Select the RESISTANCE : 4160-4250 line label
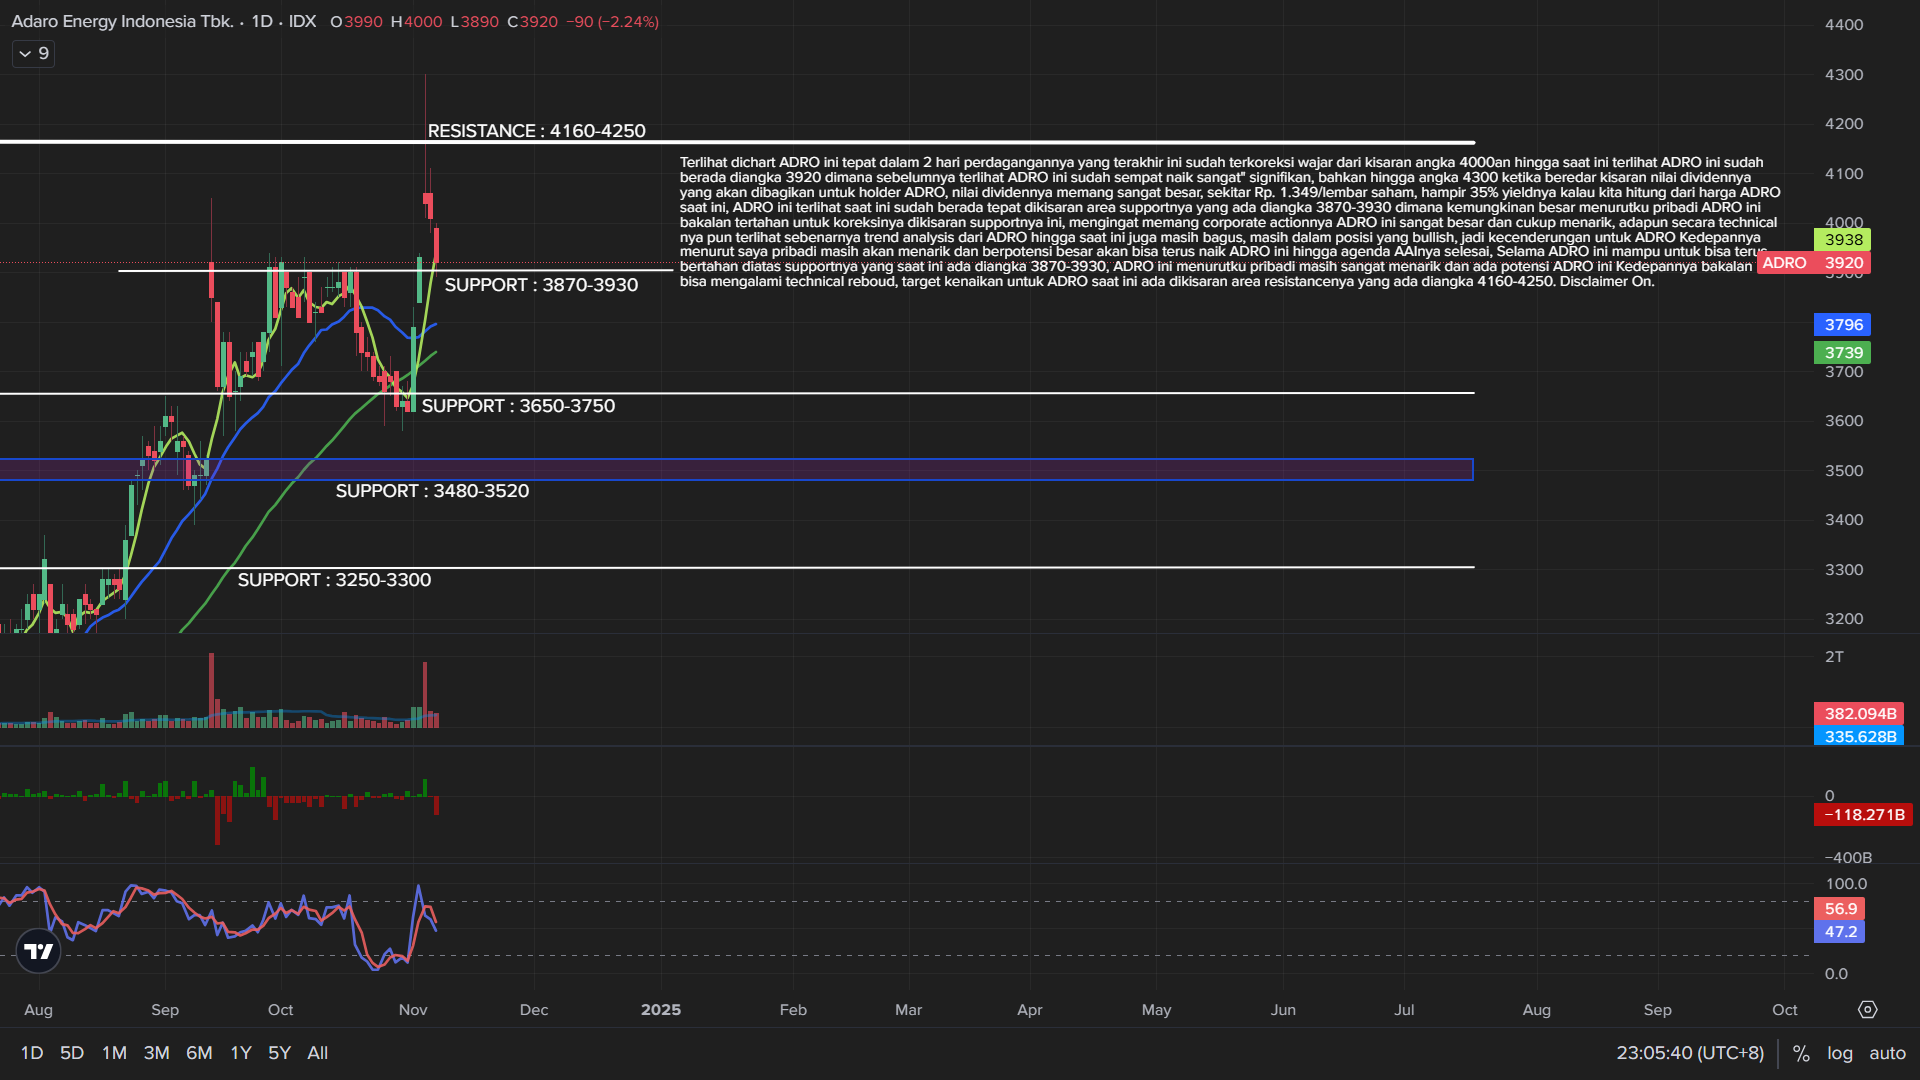Image resolution: width=1920 pixels, height=1080 pixels. tap(536, 131)
